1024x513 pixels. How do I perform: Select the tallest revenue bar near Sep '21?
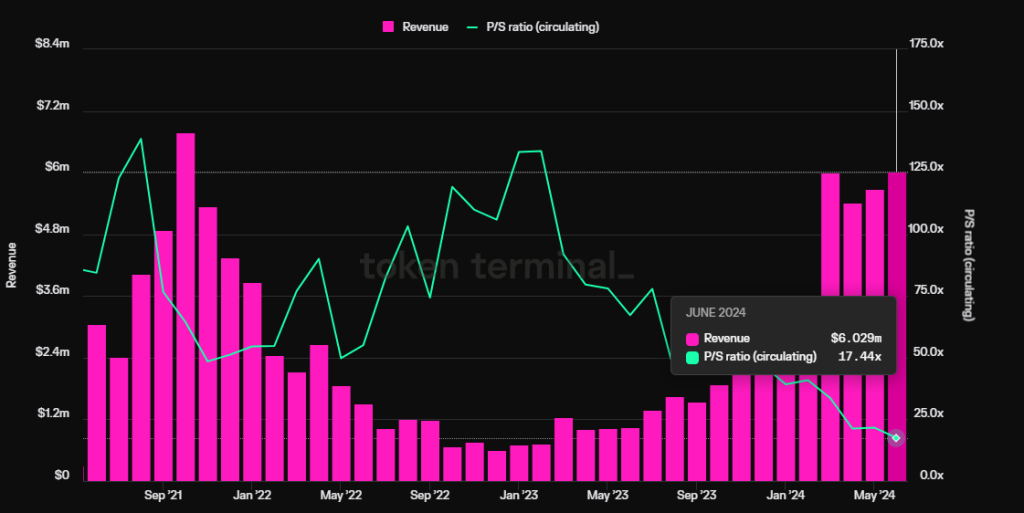pyautogui.click(x=185, y=307)
